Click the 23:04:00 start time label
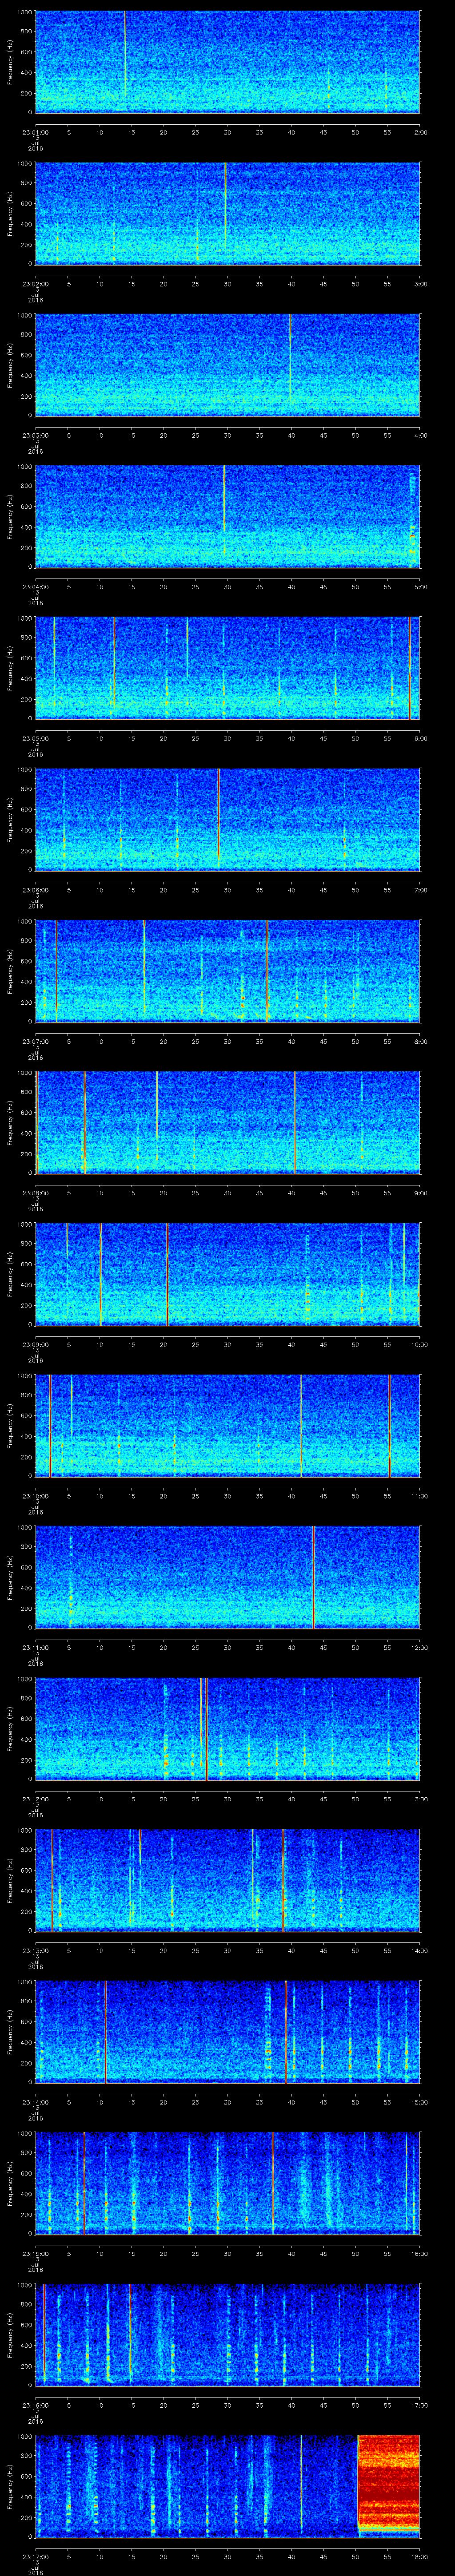 (x=35, y=586)
